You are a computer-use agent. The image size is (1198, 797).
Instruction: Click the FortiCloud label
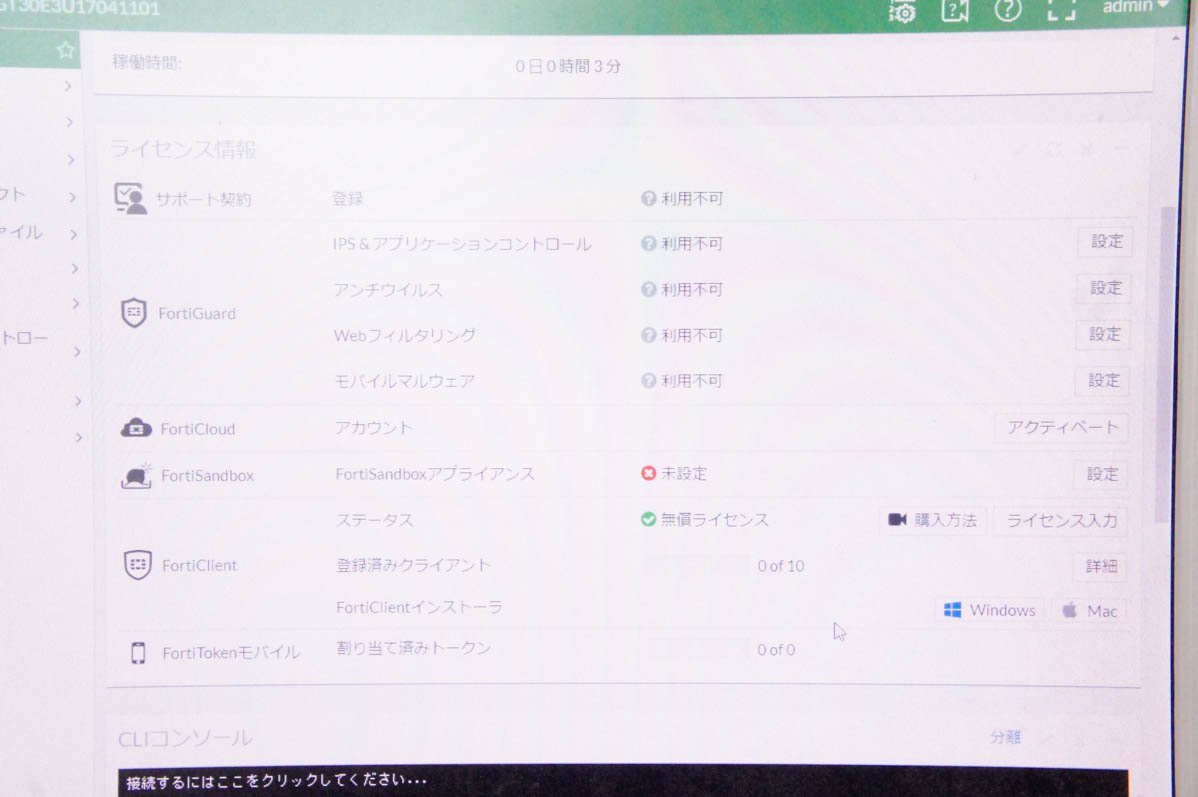pos(198,429)
